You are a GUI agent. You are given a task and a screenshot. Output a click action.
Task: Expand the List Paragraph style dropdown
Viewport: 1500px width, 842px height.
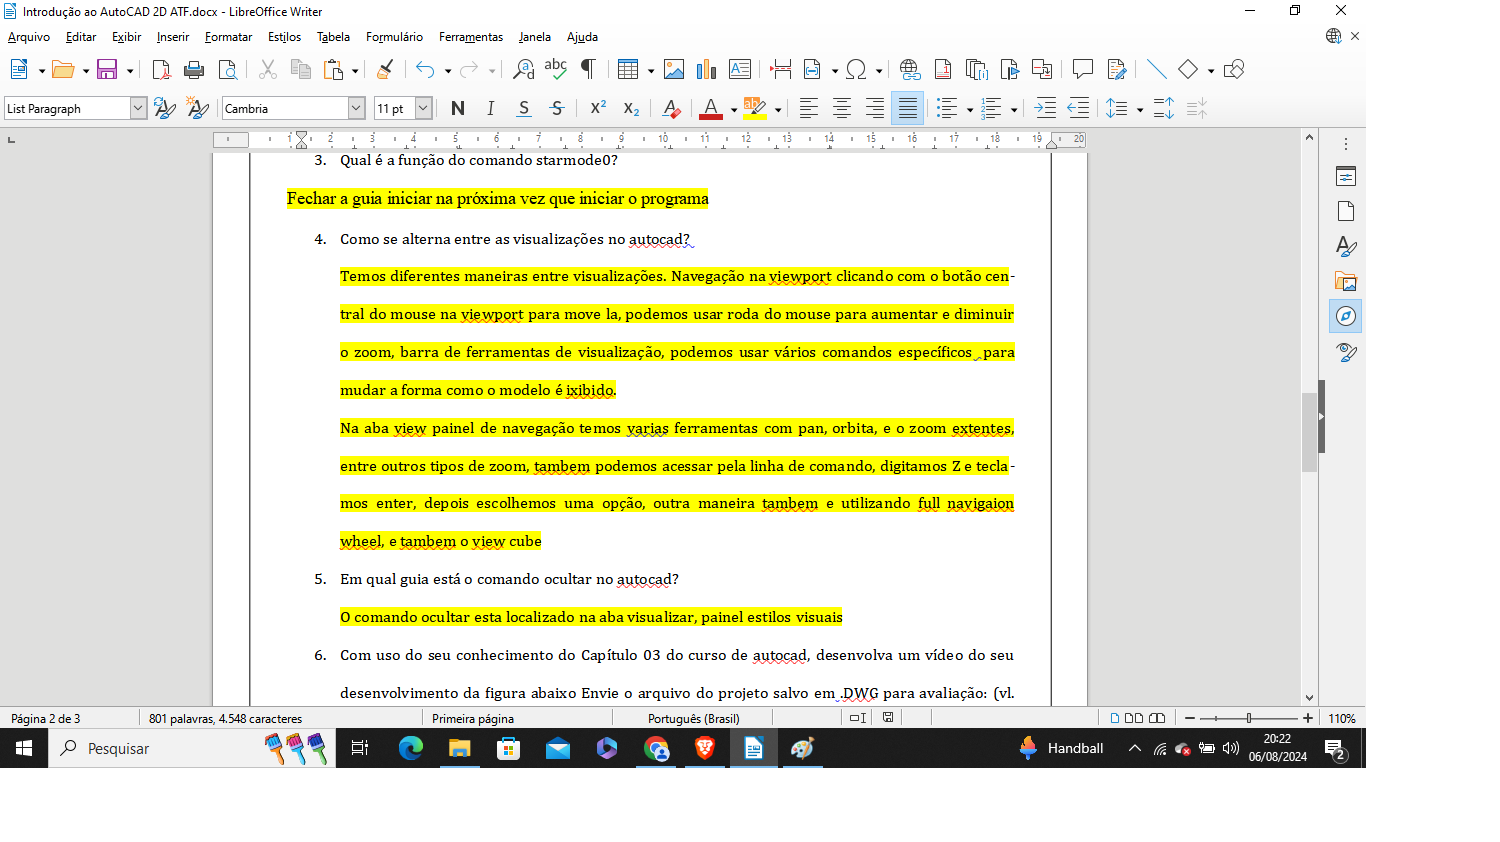[x=138, y=108]
